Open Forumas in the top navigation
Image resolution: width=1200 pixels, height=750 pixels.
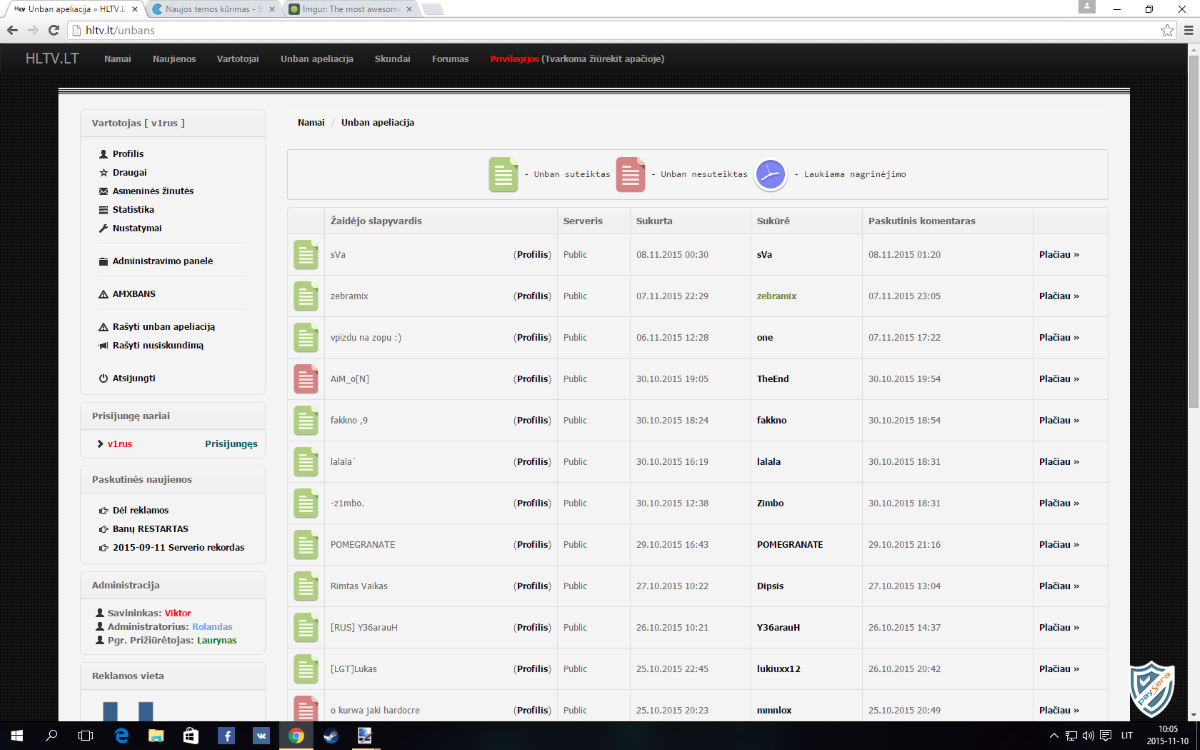(x=450, y=59)
